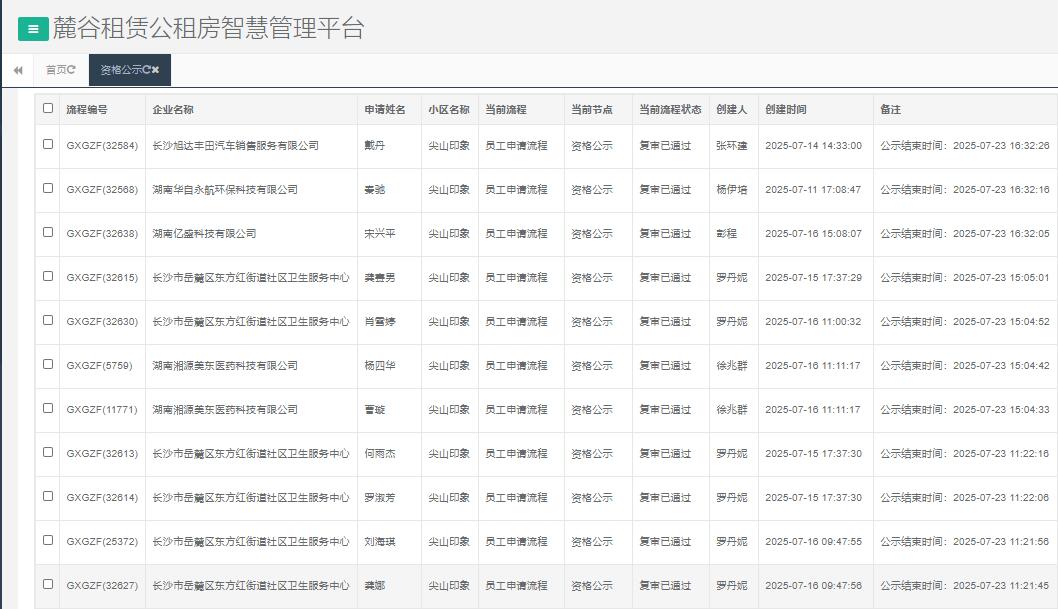Click the 创建时间 column header

click(786, 109)
